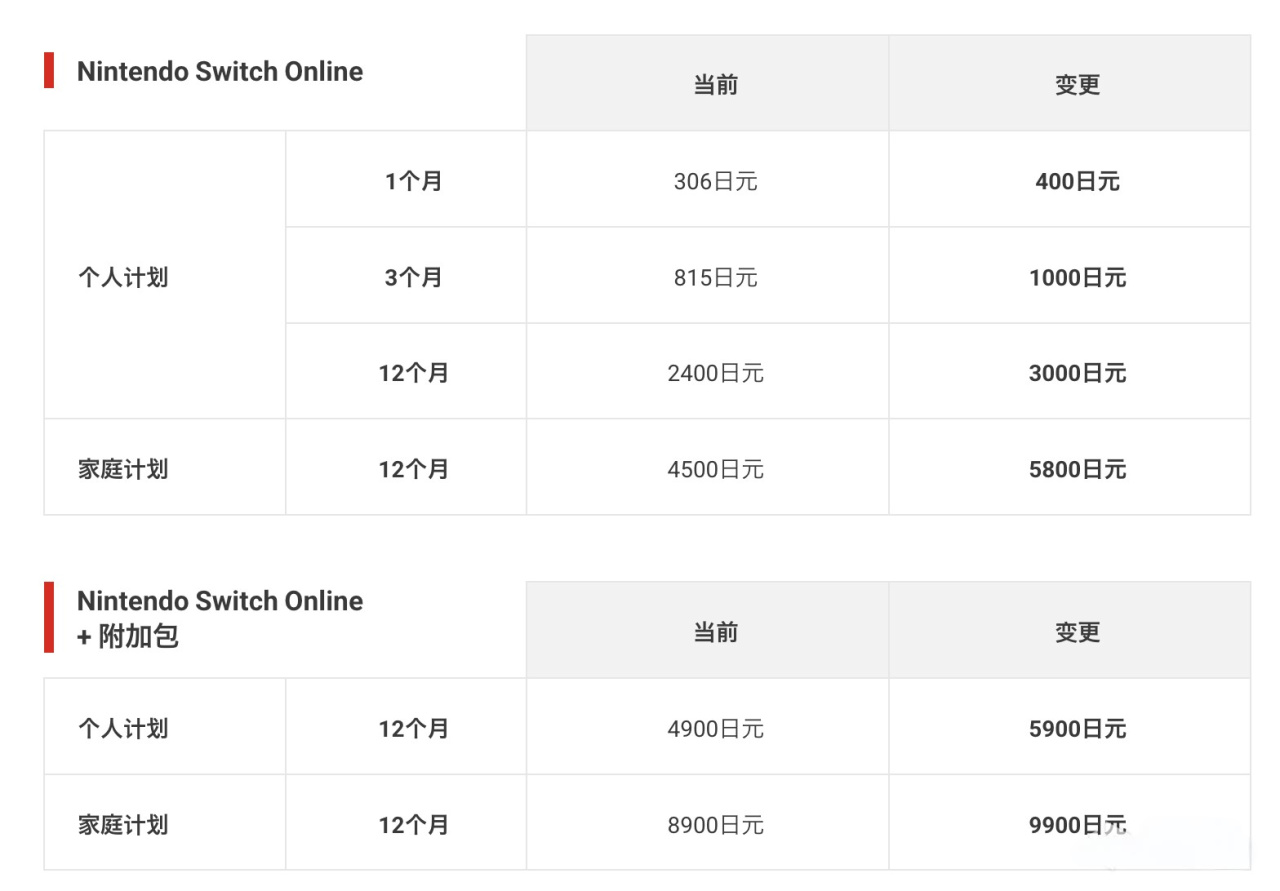Select the 5900日元 expansion pack price

click(x=1077, y=729)
